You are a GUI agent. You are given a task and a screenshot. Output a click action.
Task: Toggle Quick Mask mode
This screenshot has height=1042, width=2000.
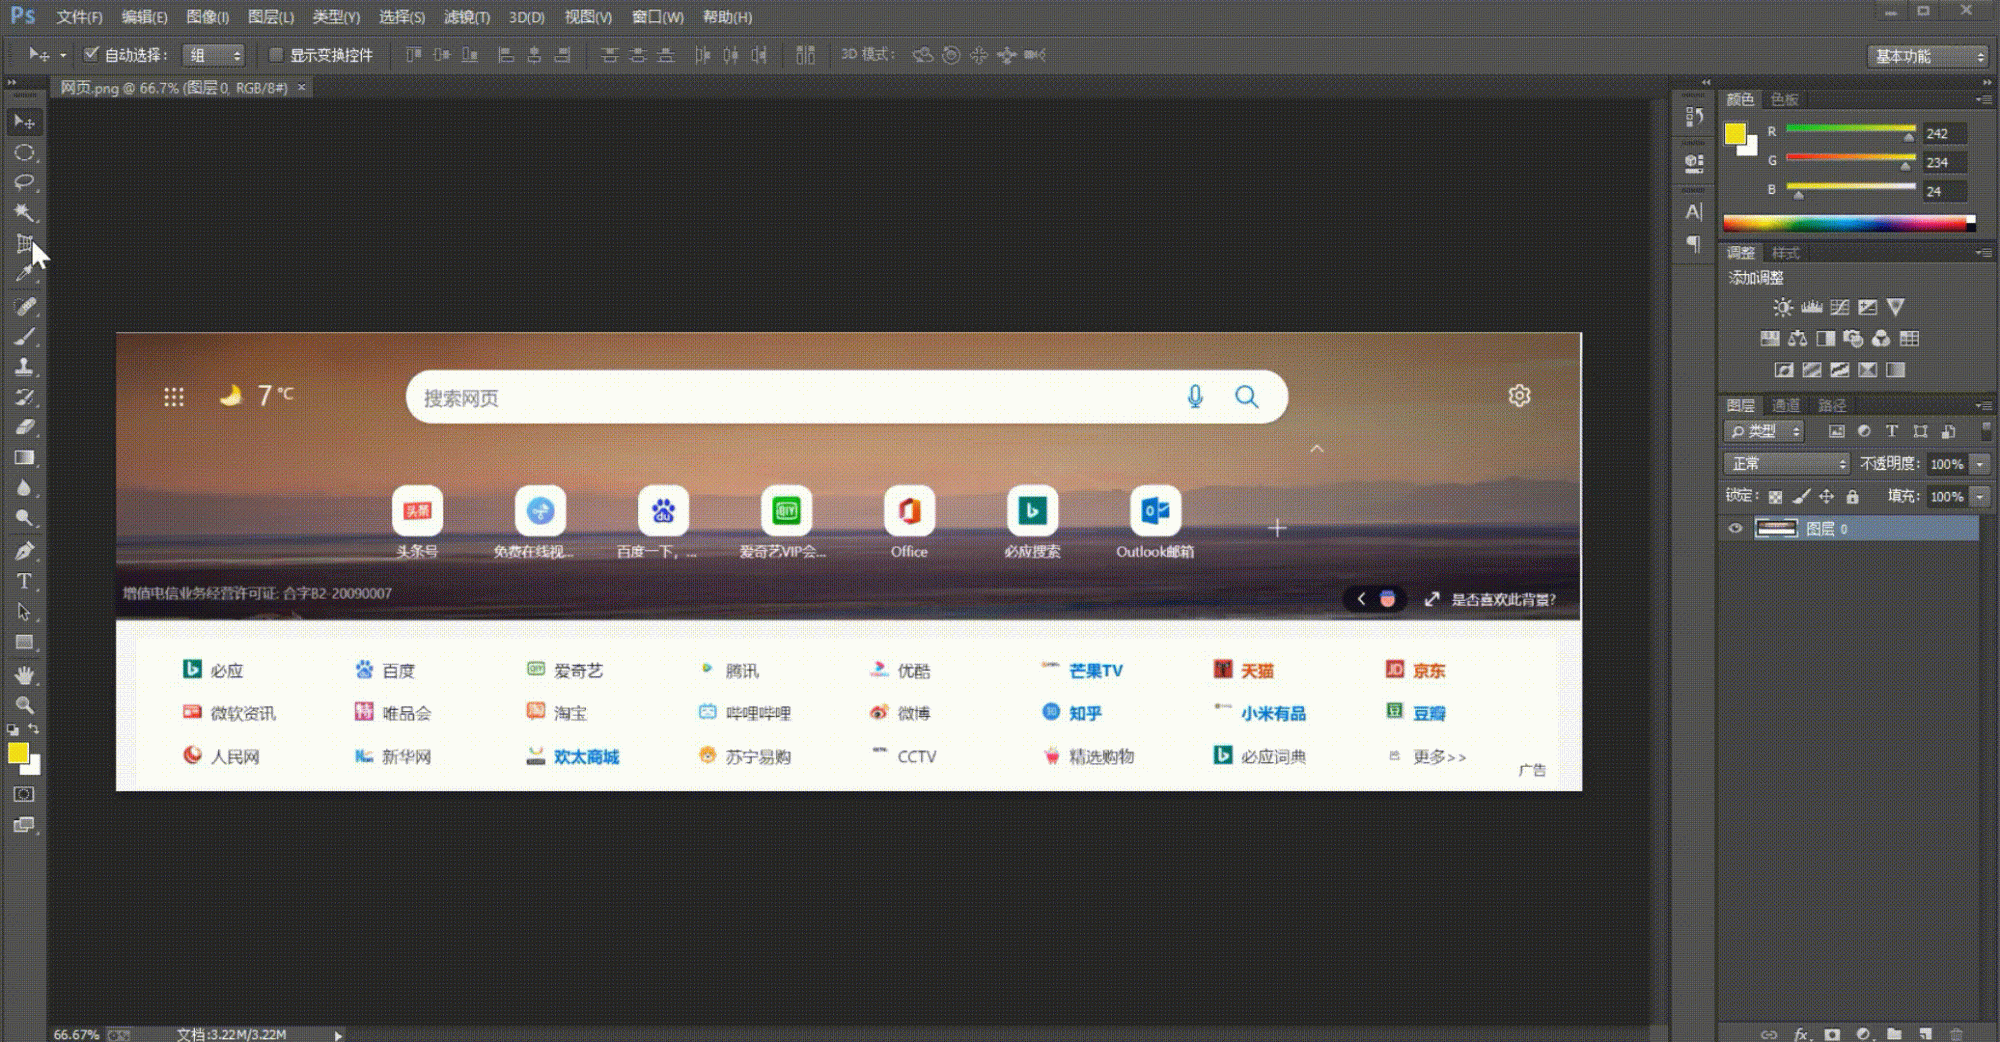(x=24, y=794)
